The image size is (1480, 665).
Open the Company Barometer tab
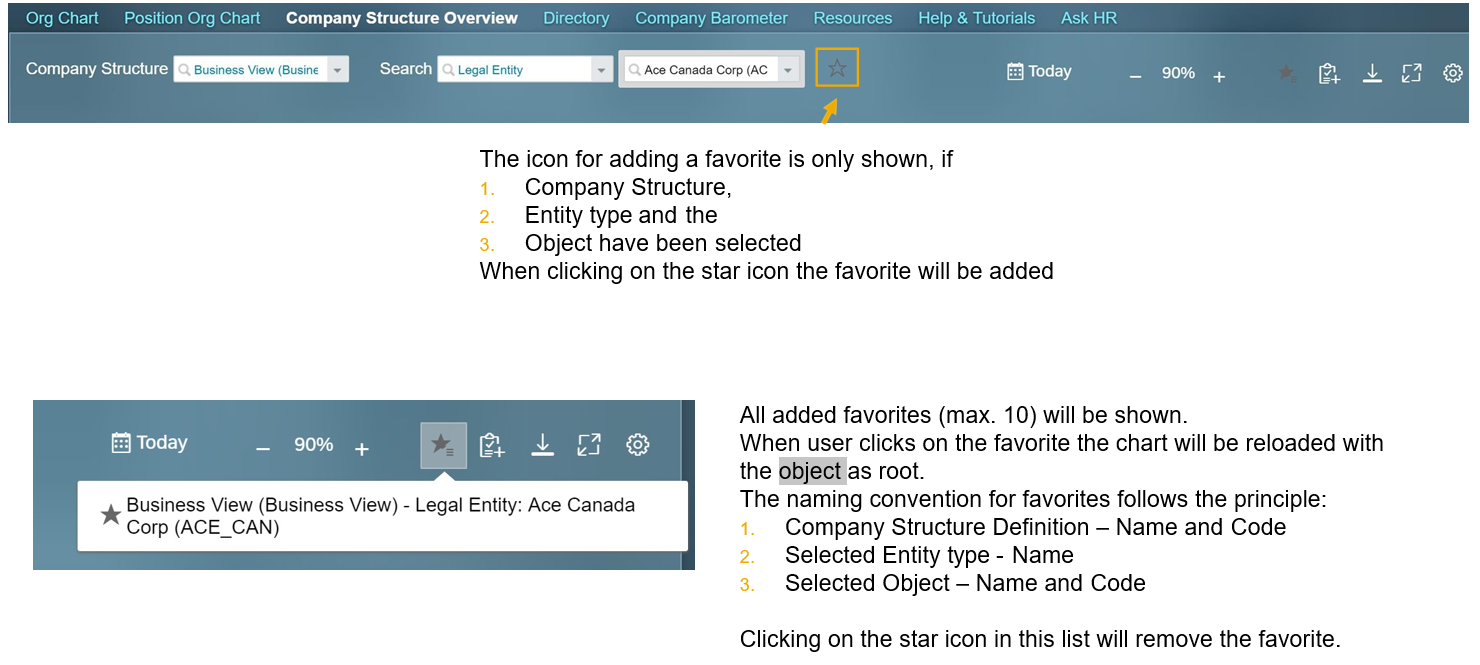[x=711, y=18]
